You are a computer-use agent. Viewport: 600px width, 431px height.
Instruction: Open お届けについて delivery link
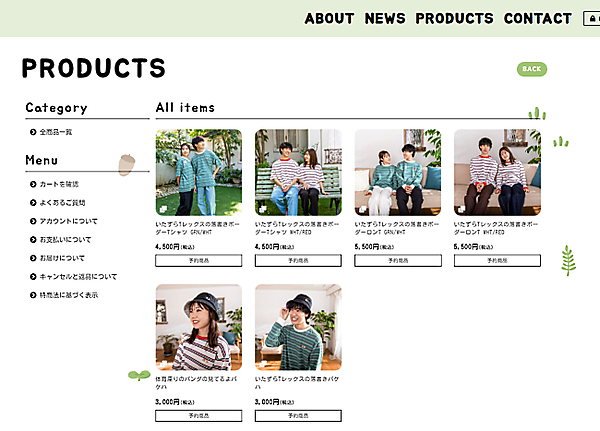click(x=62, y=258)
